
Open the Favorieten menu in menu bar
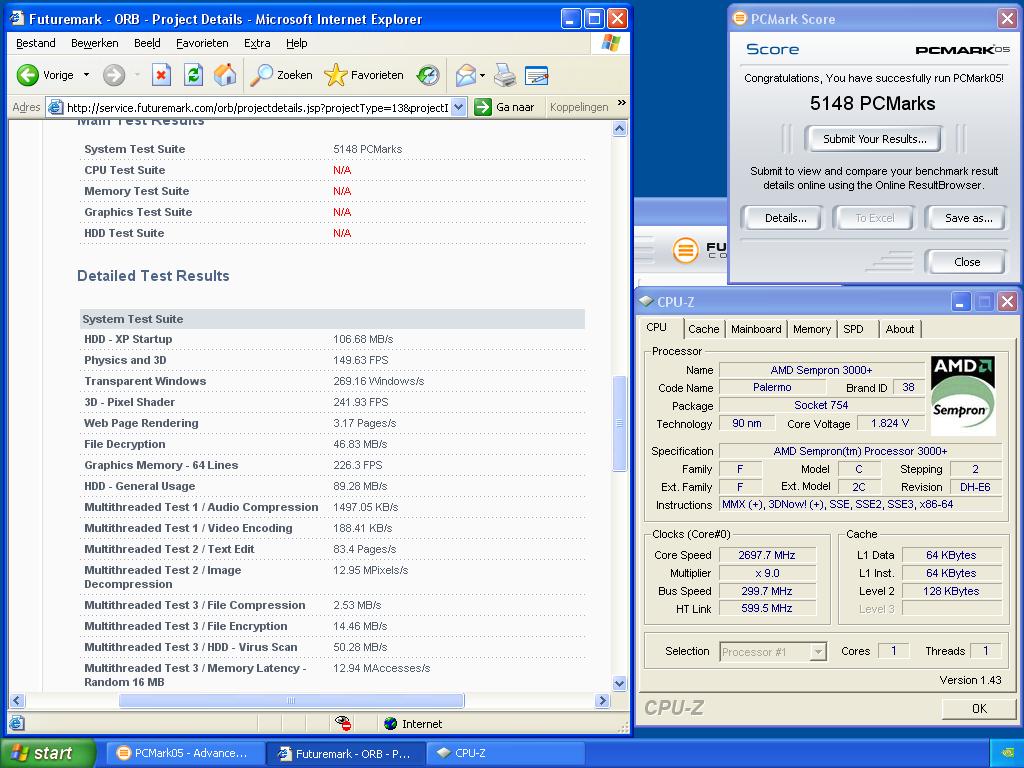coord(202,43)
